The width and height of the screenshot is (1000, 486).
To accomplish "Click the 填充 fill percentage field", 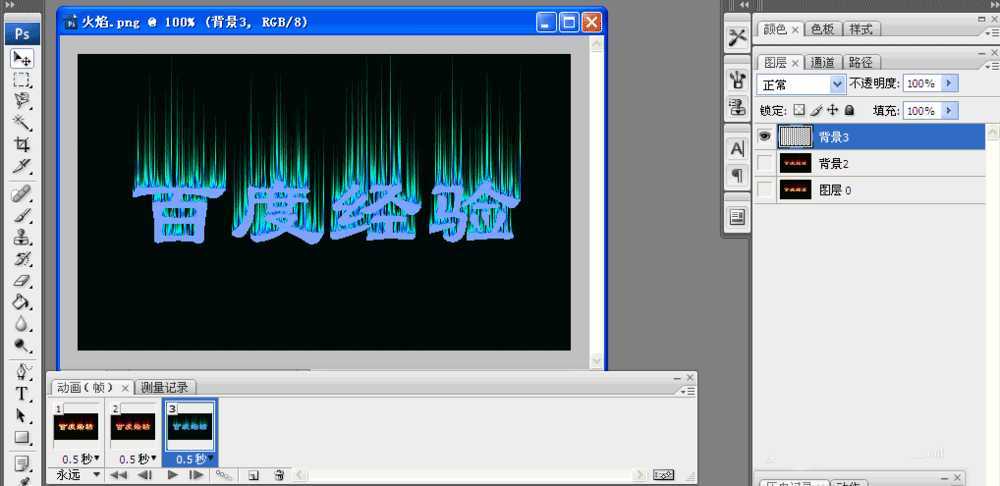I will [x=920, y=110].
